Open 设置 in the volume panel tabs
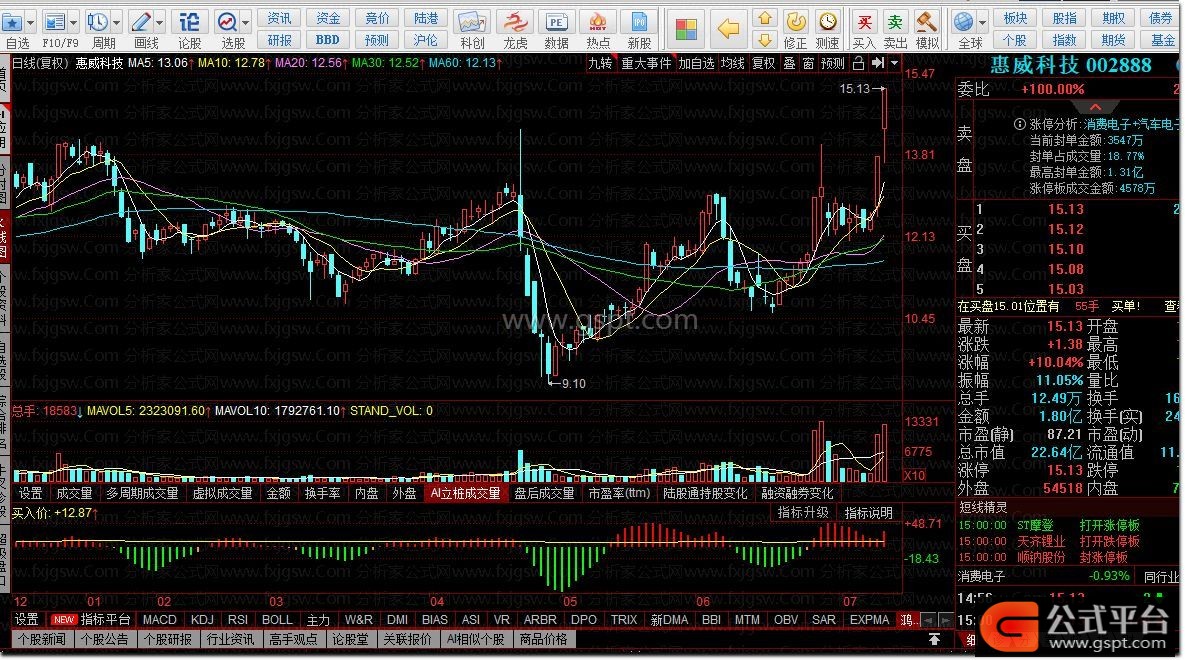Image resolution: width=1185 pixels, height=660 pixels. click(30, 494)
